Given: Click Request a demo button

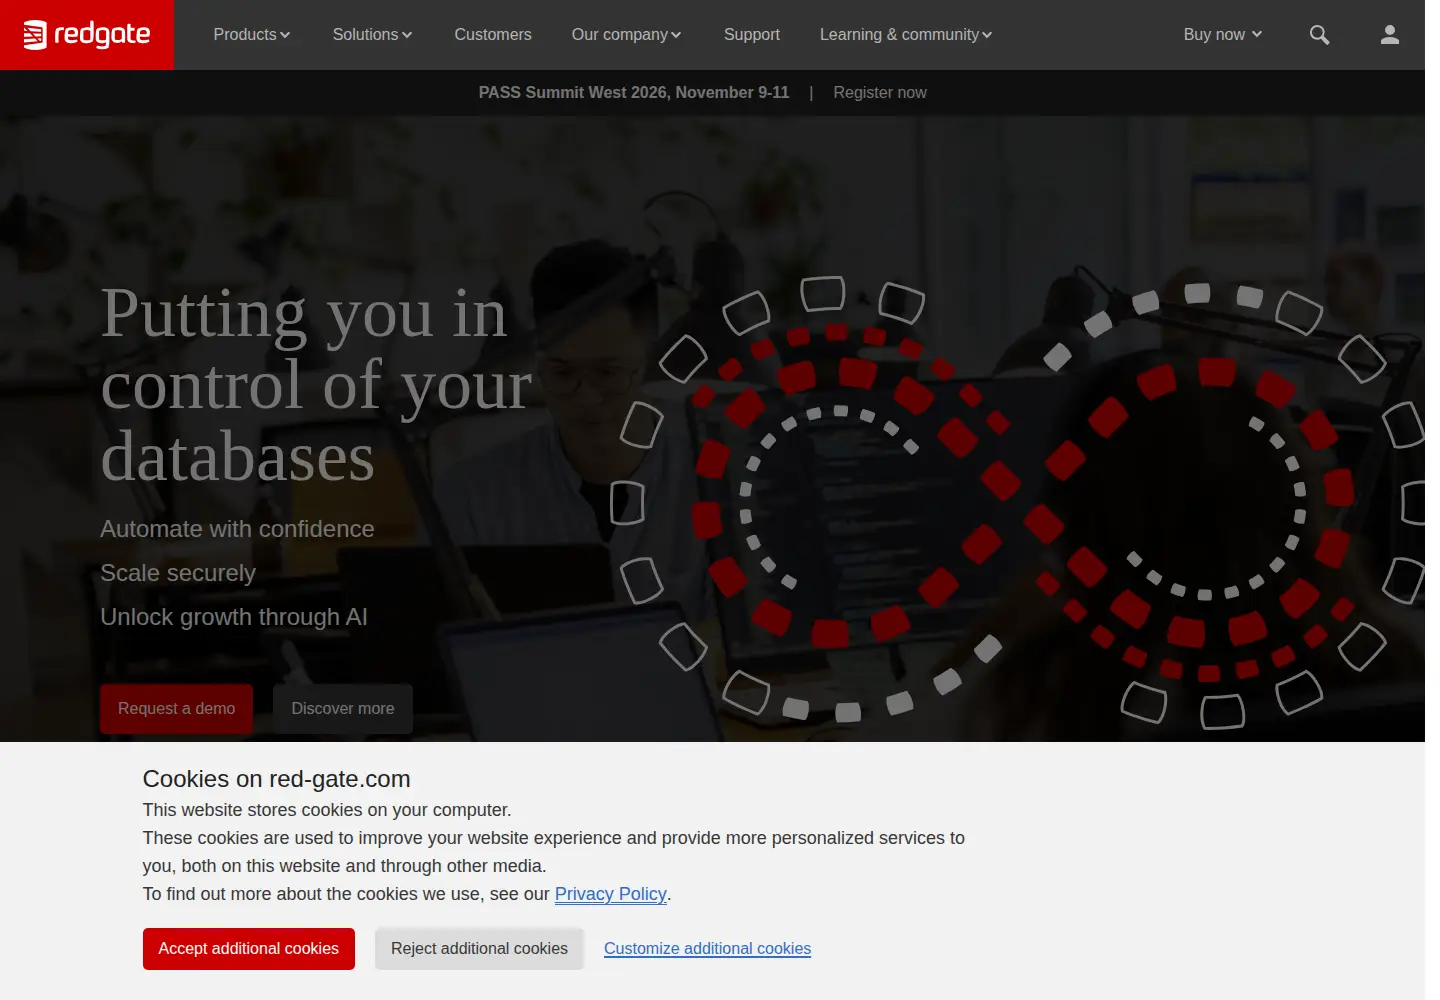Looking at the screenshot, I should (177, 709).
